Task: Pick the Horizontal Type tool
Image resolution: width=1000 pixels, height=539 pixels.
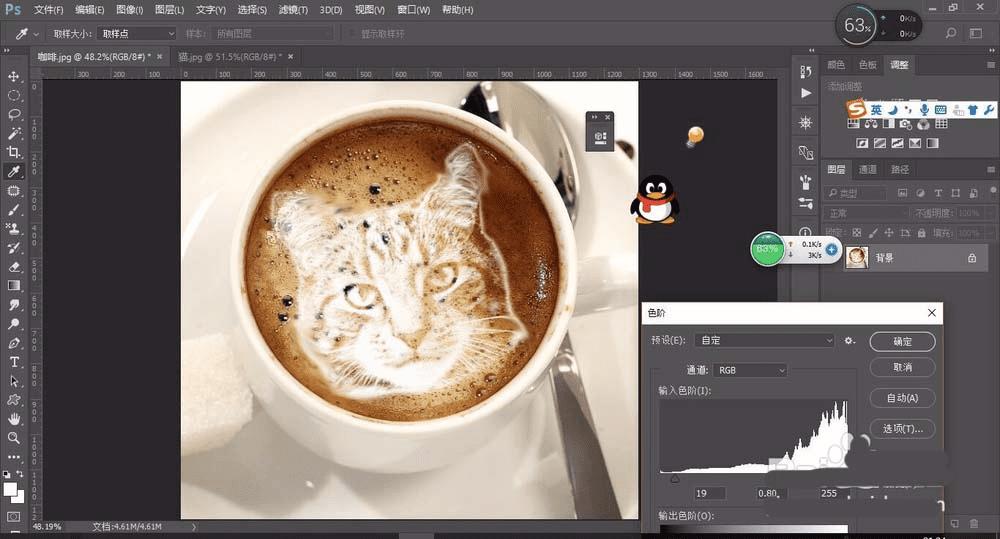Action: pos(14,361)
